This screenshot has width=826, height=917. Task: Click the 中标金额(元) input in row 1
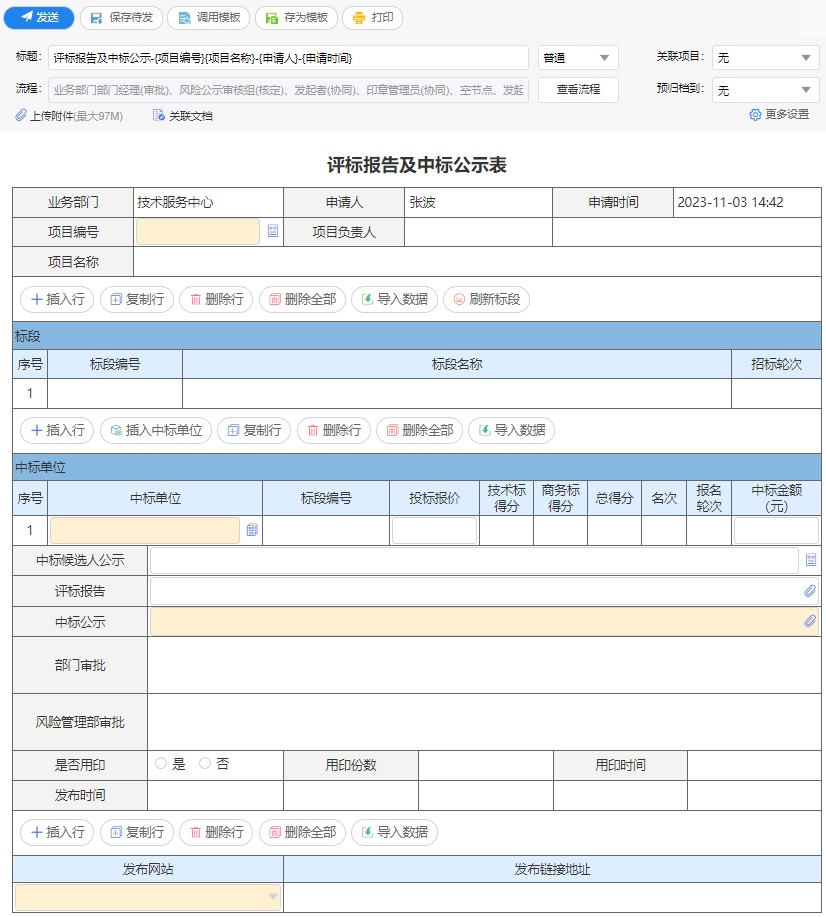click(x=776, y=530)
